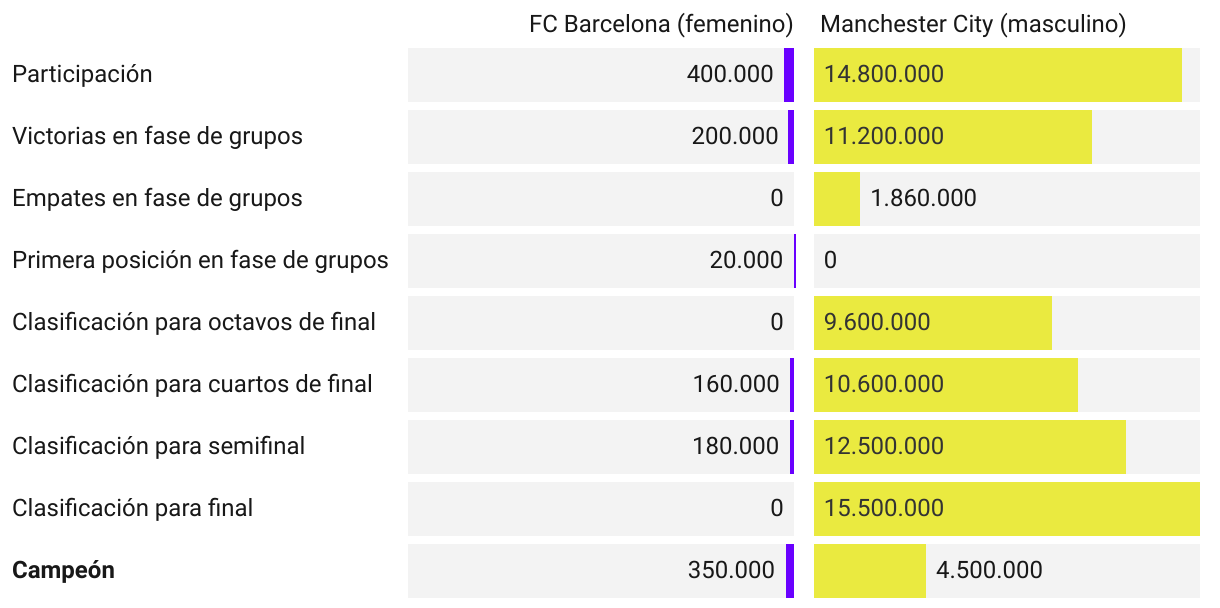Select Clasificación para cuartos de final label
This screenshot has width=1220, height=608.
point(192,384)
